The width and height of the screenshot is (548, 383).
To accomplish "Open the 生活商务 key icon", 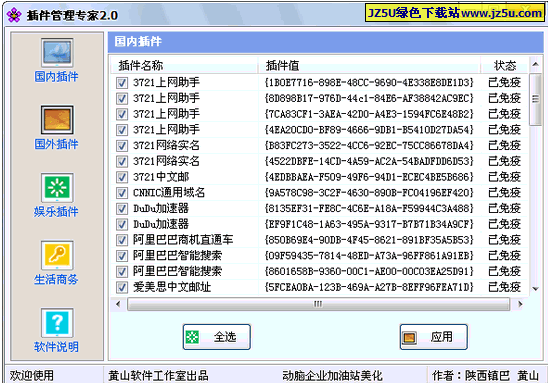I will coord(57,255).
